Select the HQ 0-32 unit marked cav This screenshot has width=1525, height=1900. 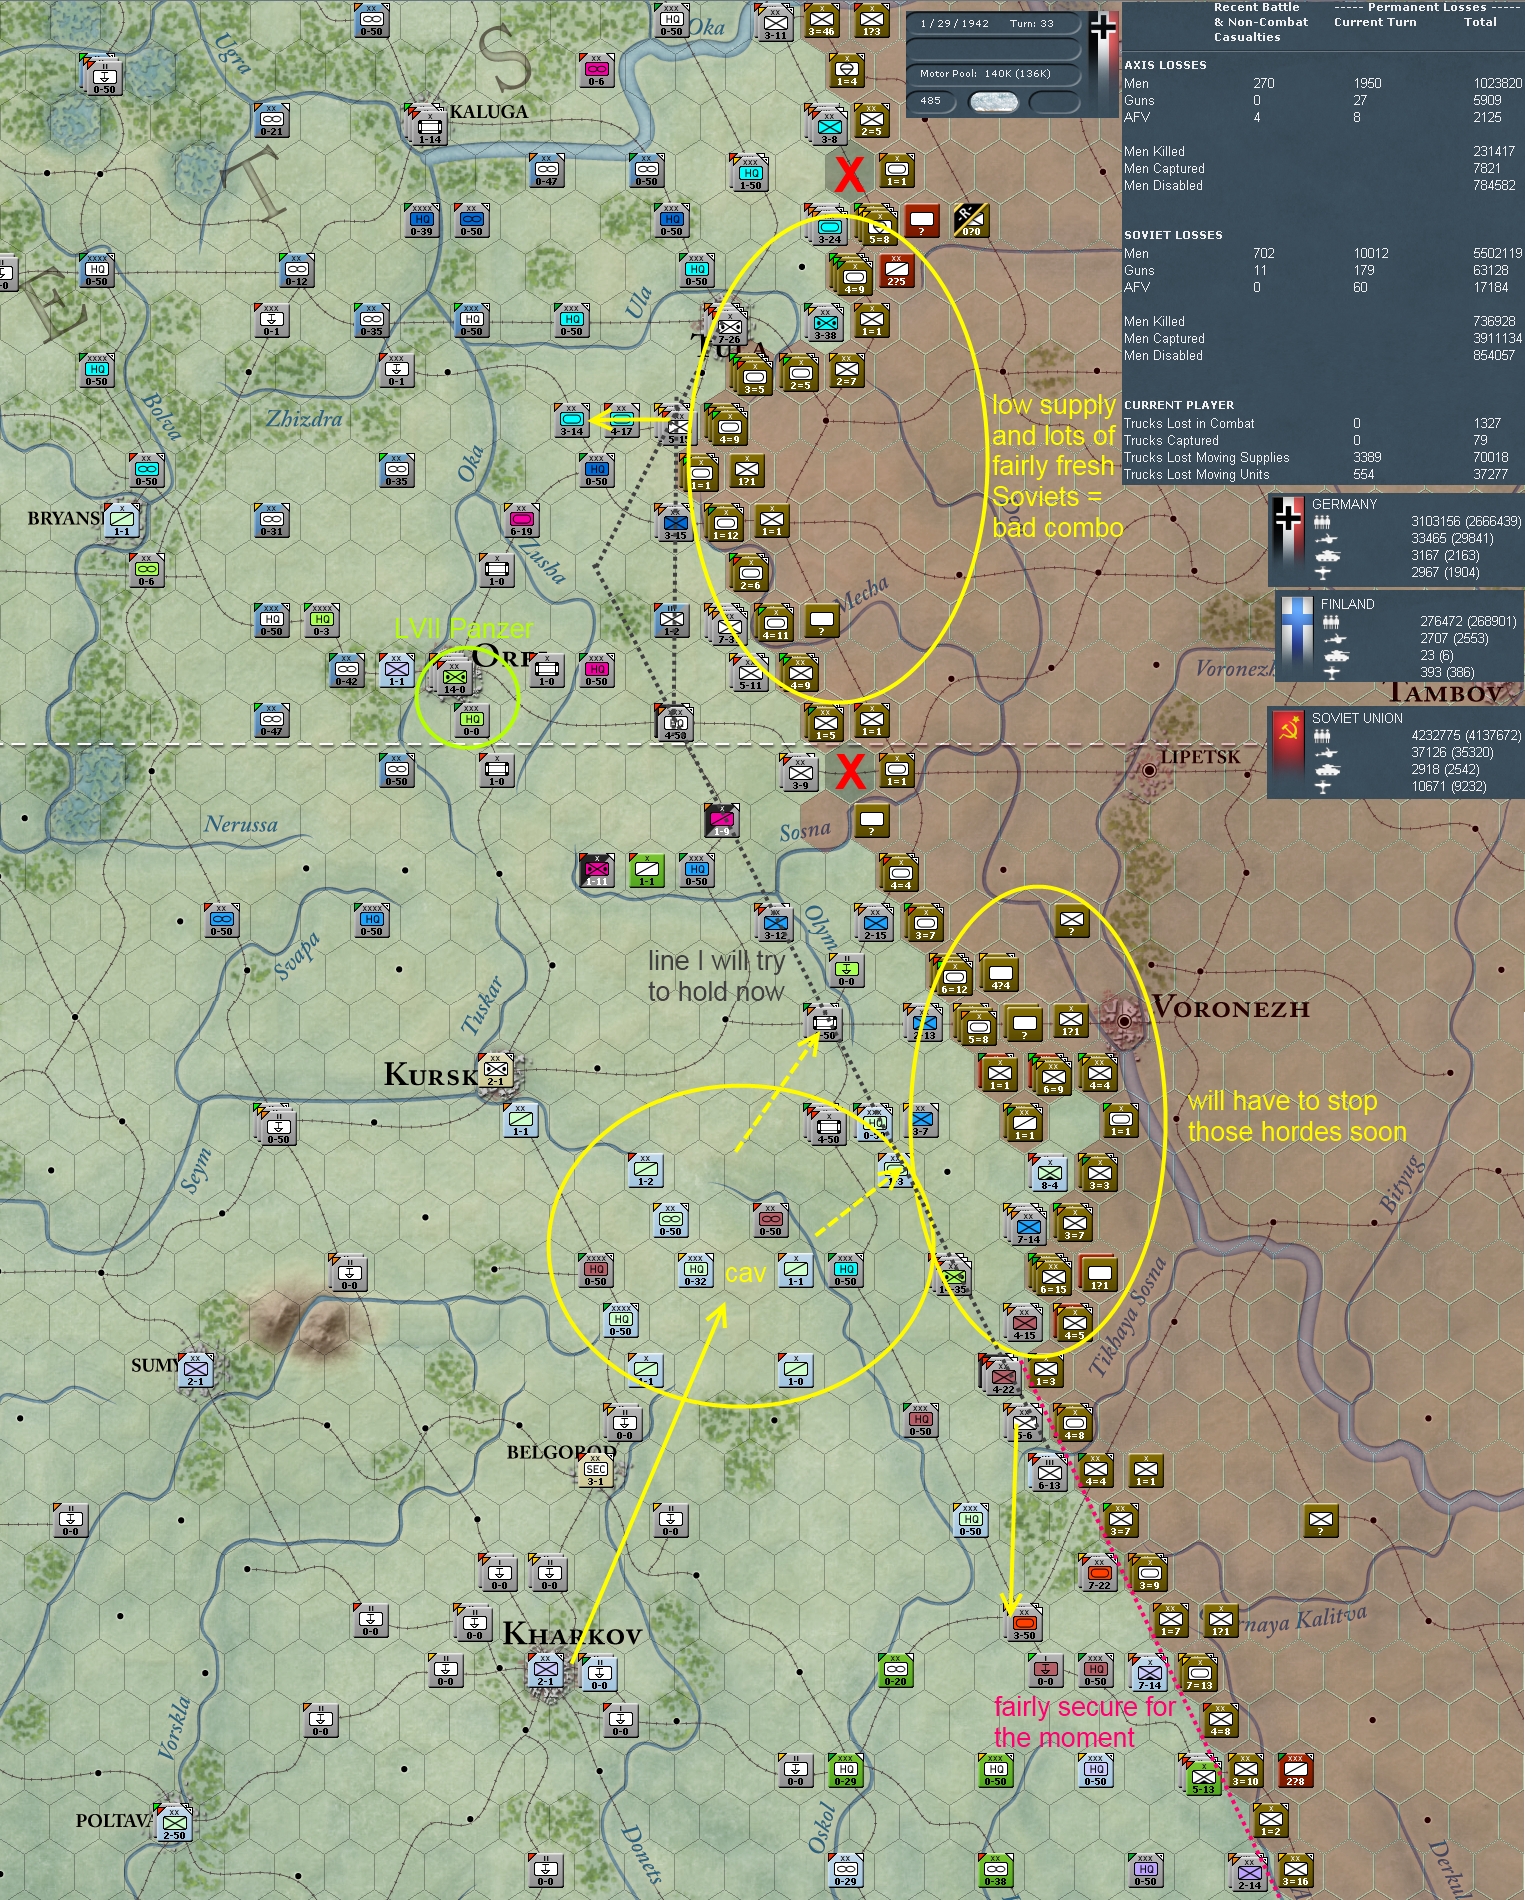click(x=696, y=1270)
